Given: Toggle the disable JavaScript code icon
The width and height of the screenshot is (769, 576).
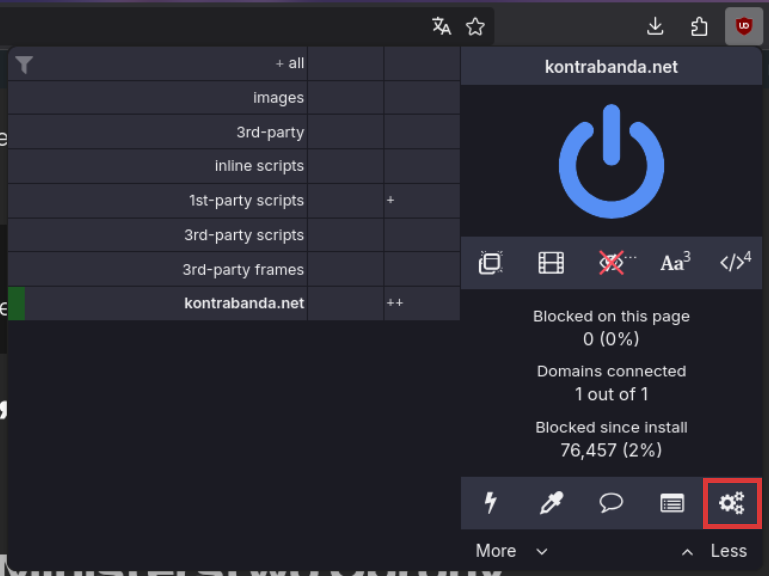Looking at the screenshot, I should pos(735,263).
